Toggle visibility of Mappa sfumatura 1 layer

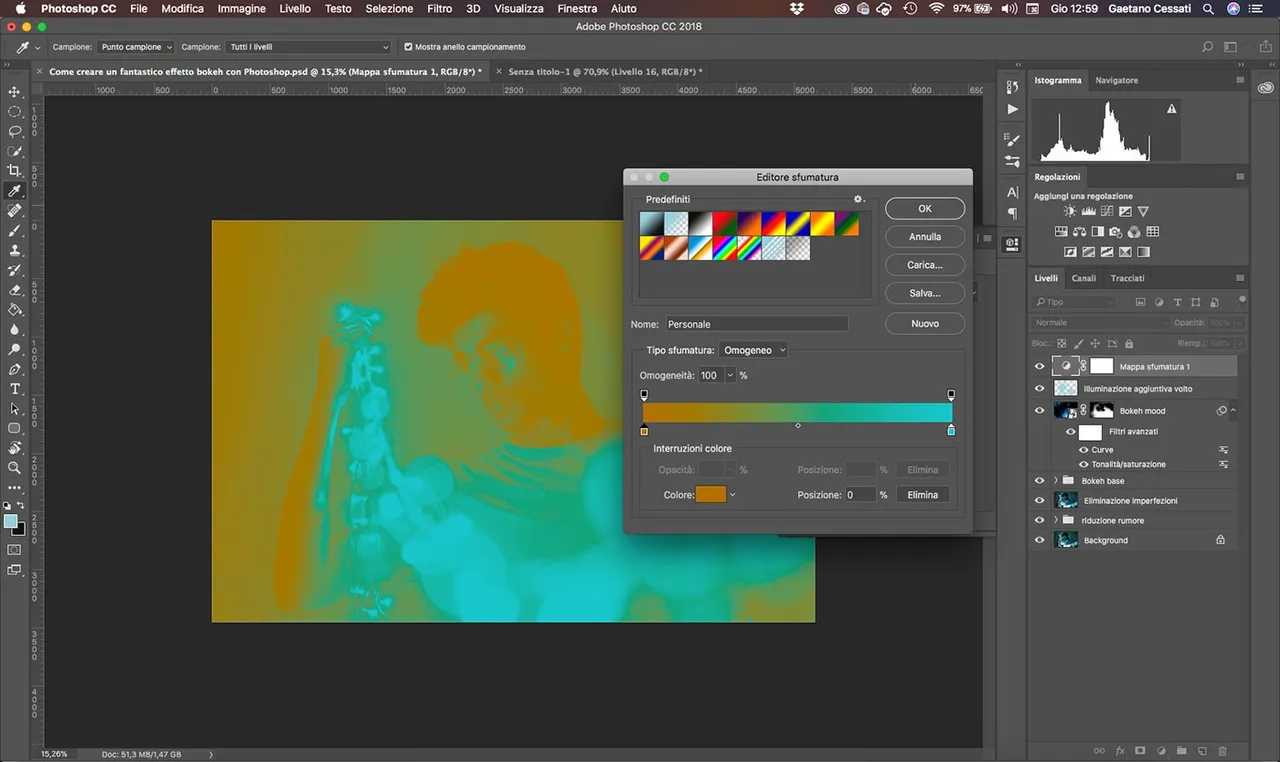pyautogui.click(x=1040, y=366)
